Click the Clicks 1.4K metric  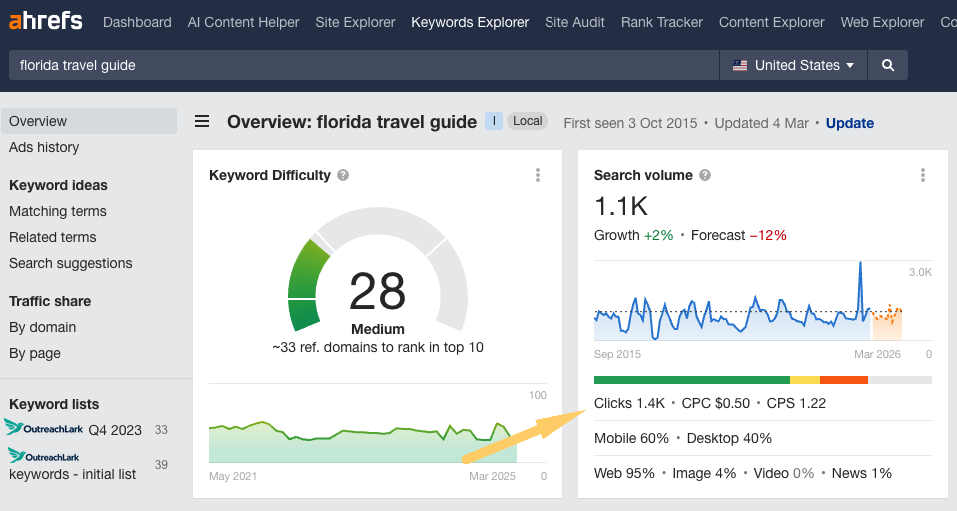coord(629,403)
